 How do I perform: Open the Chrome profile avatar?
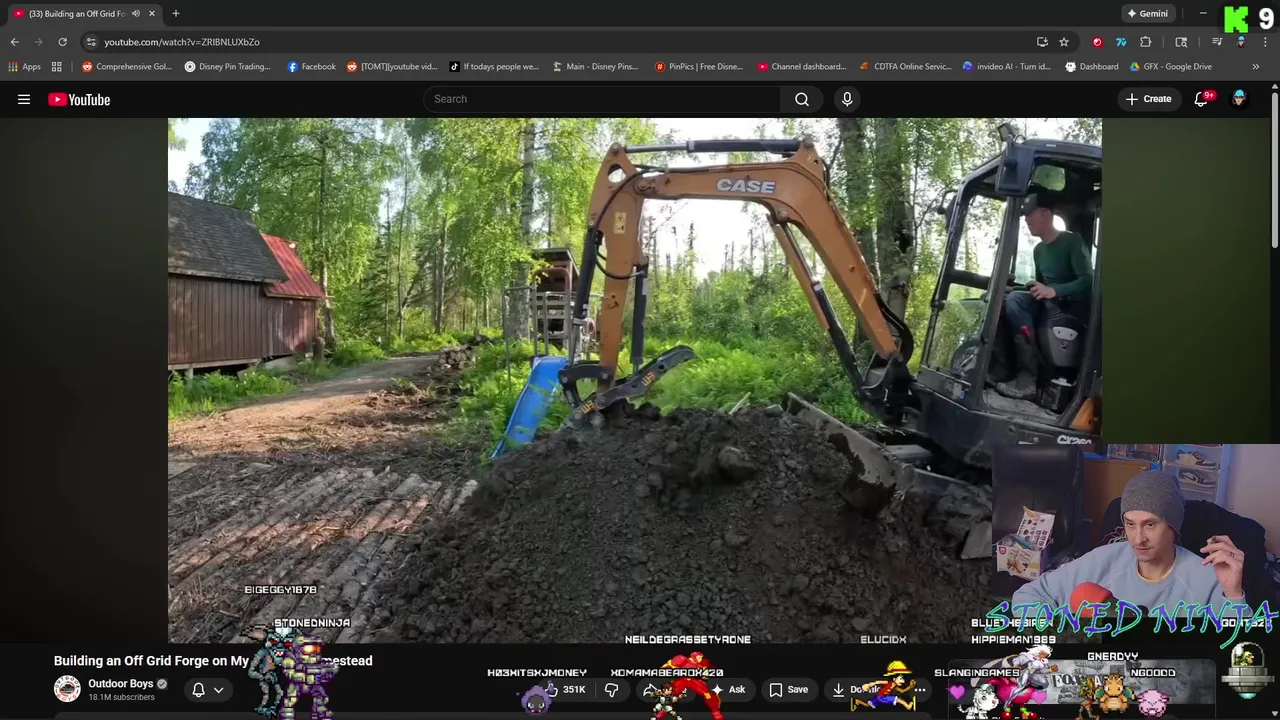(1241, 42)
